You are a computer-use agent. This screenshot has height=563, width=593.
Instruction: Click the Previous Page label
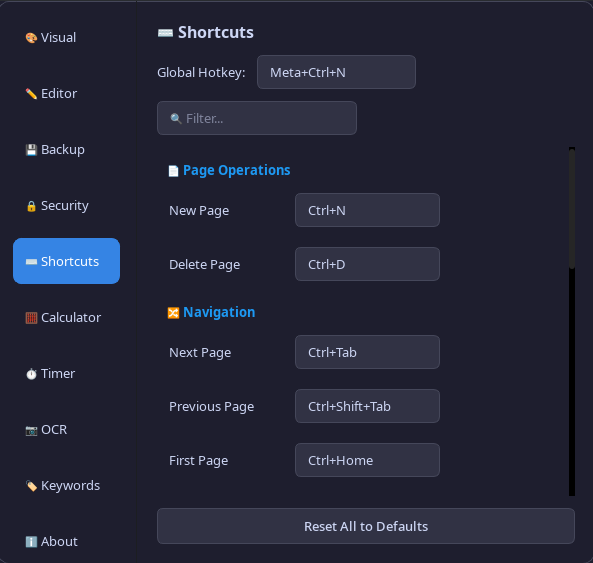(x=211, y=406)
